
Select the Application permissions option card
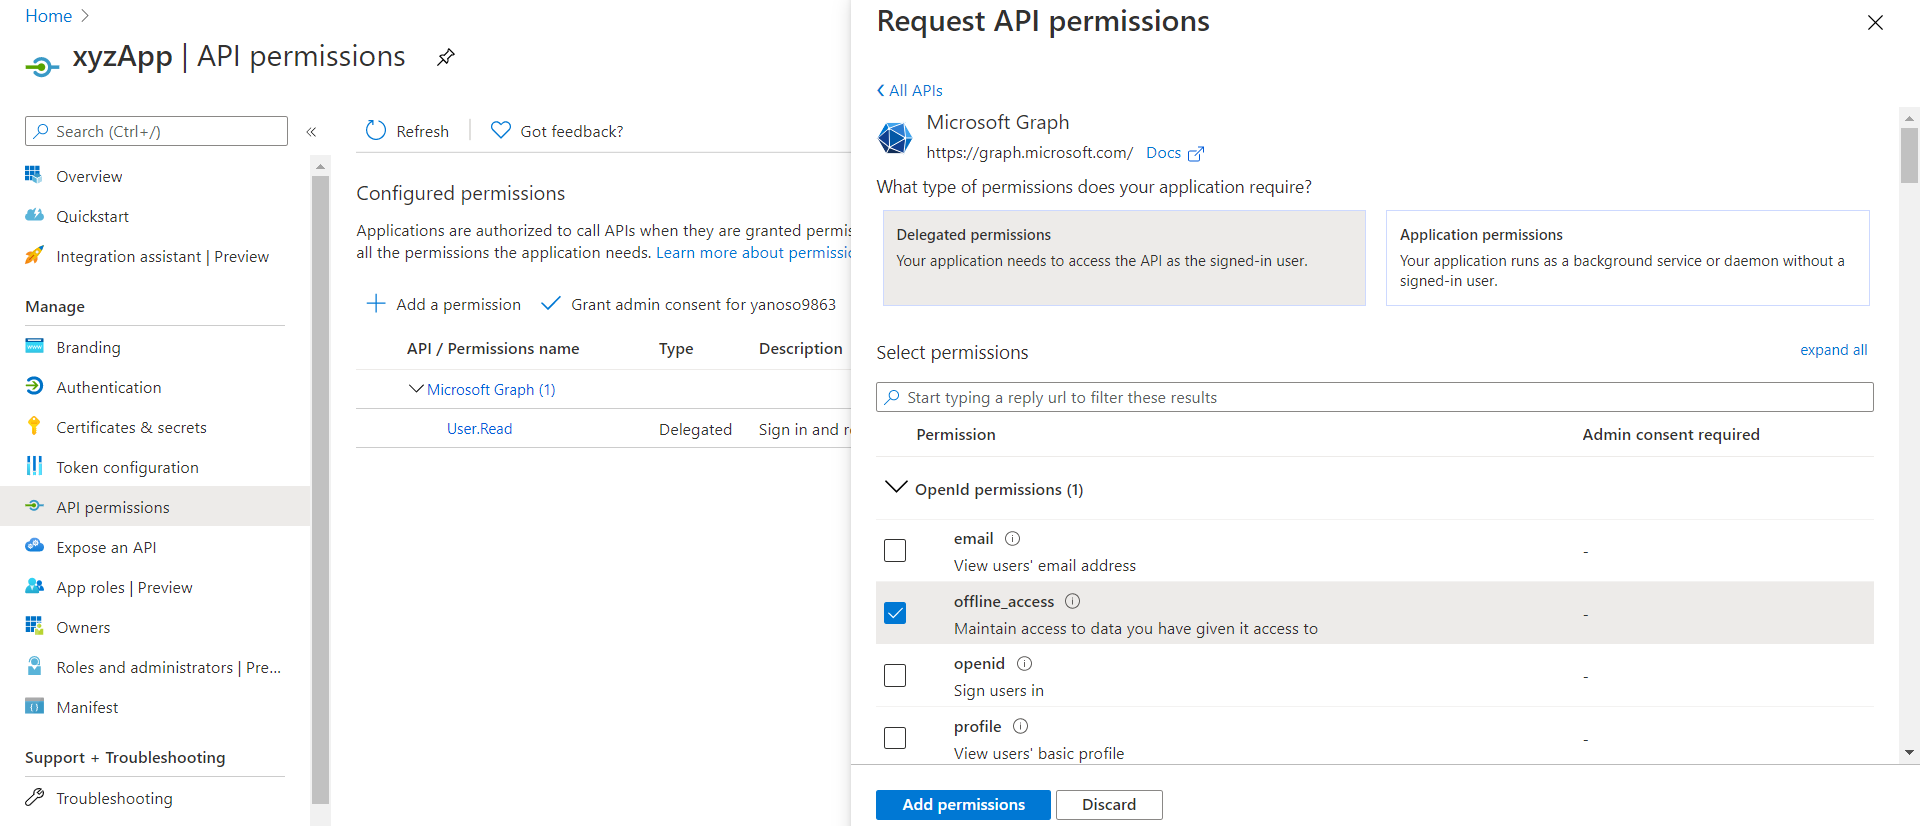1627,258
